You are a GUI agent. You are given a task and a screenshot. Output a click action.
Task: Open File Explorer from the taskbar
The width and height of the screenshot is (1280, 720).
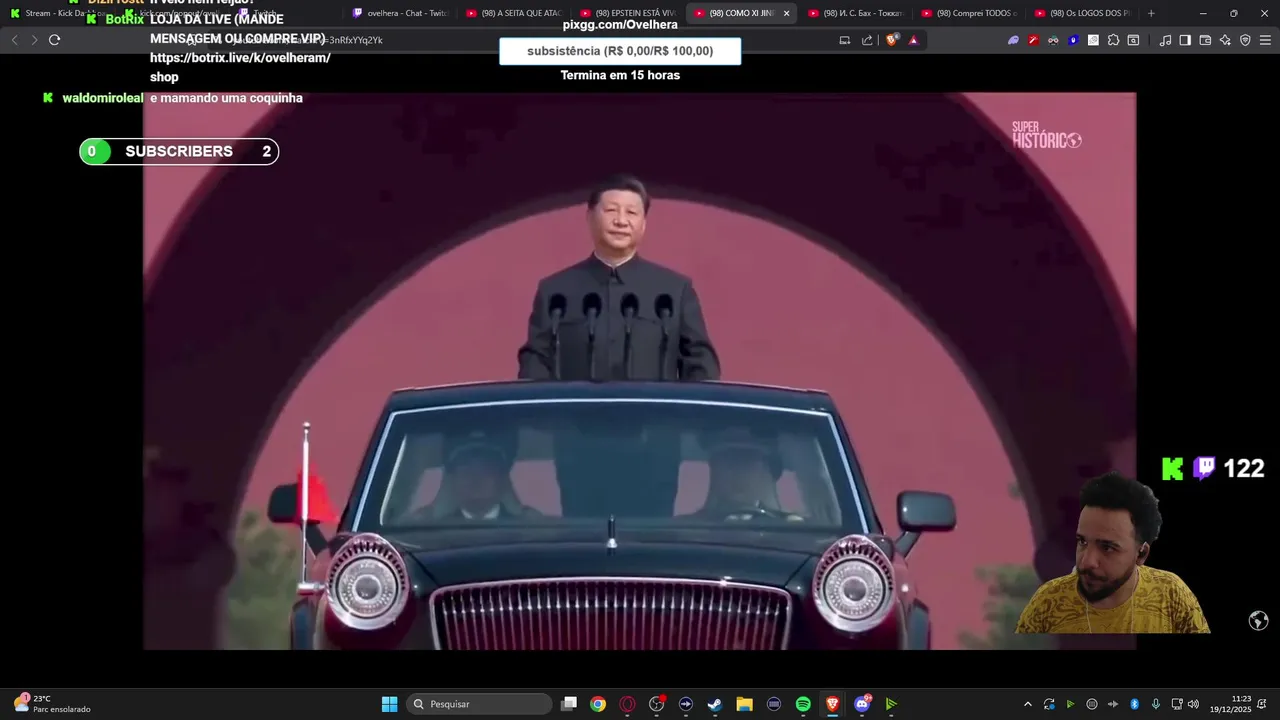[744, 704]
